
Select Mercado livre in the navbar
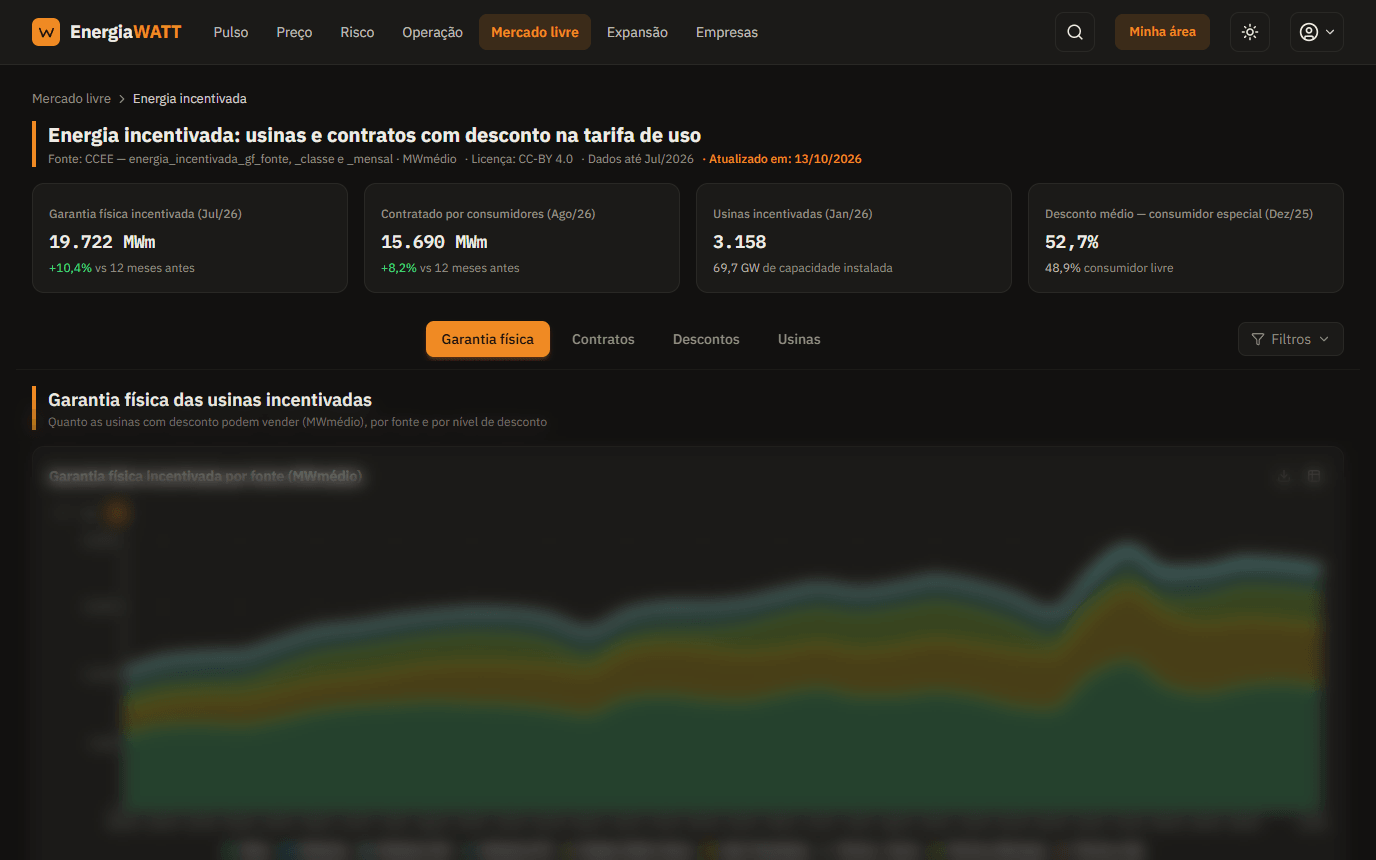coord(535,32)
